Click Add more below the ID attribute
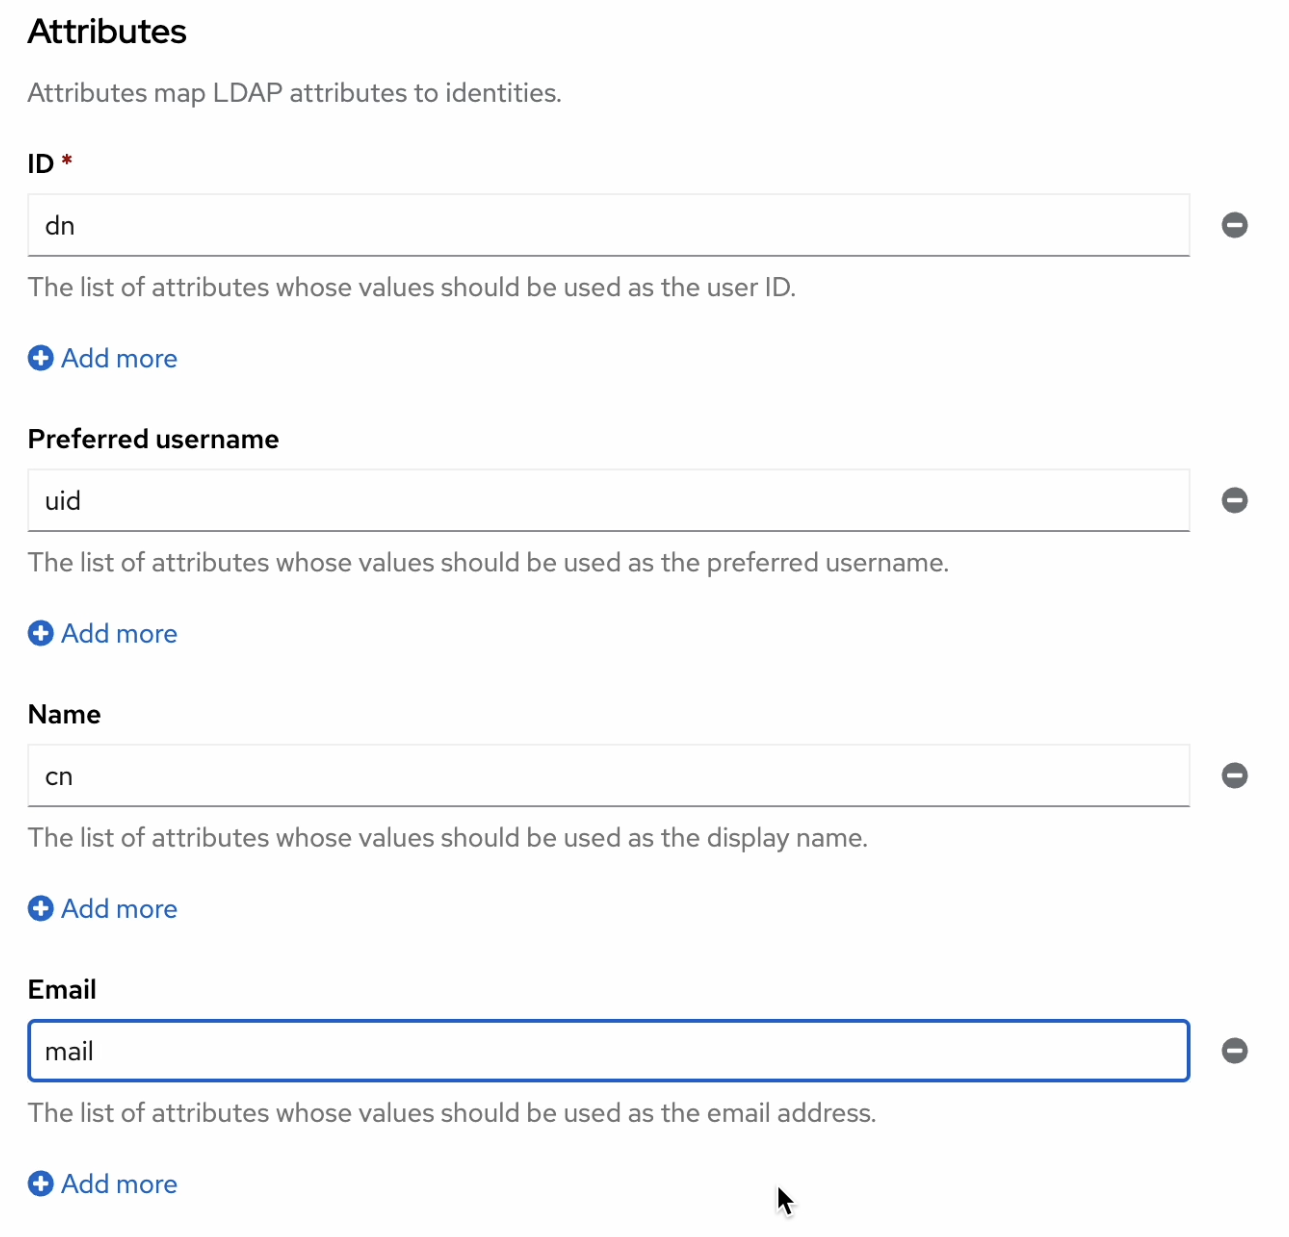This screenshot has width=1289, height=1237. point(118,357)
